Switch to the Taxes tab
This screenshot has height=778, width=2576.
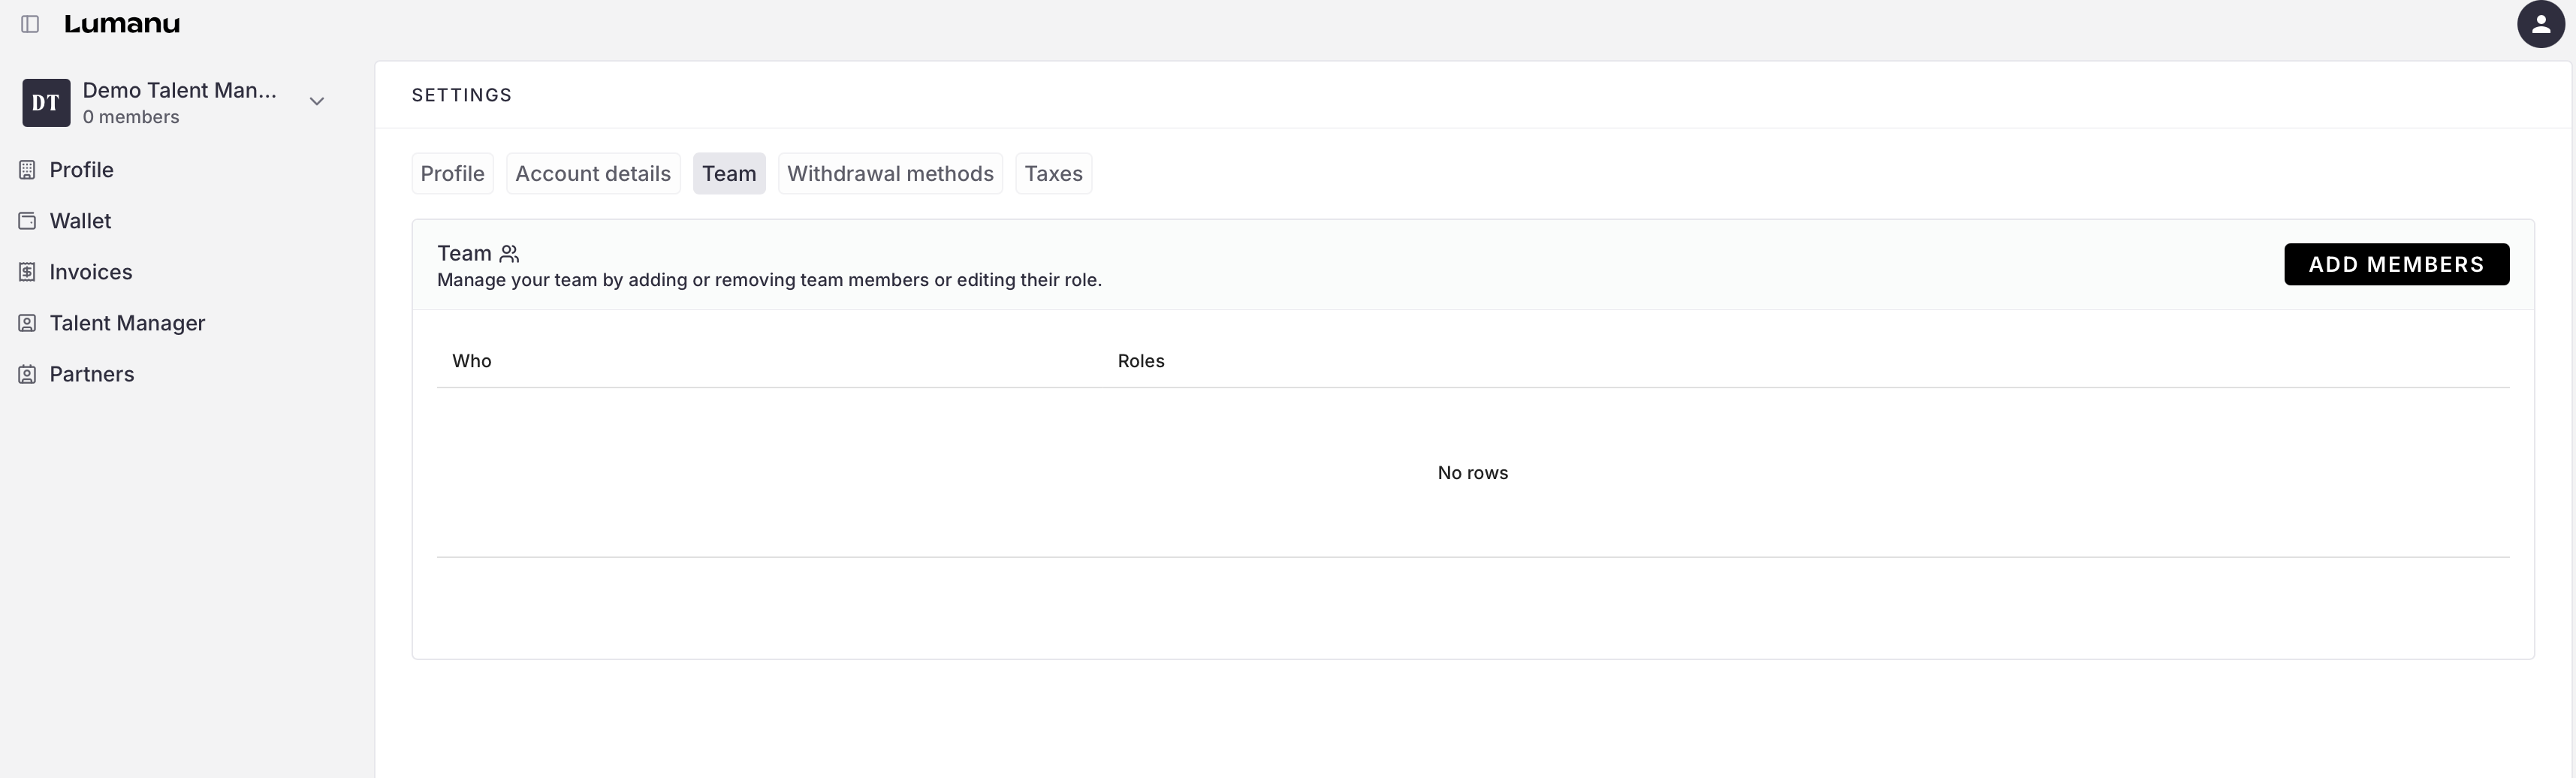(x=1052, y=174)
